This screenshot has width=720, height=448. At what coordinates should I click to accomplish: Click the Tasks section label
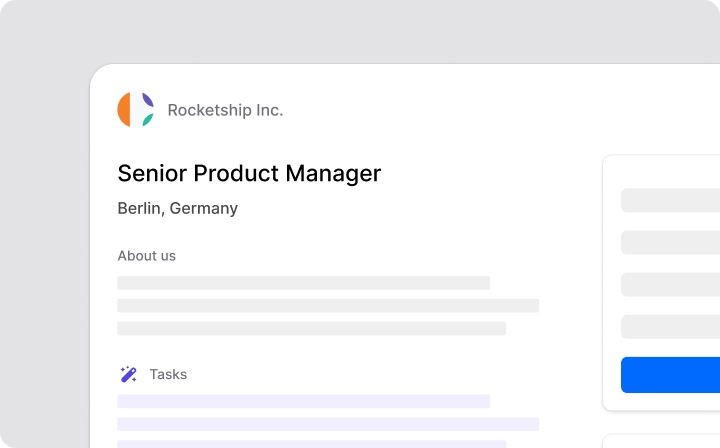click(168, 374)
